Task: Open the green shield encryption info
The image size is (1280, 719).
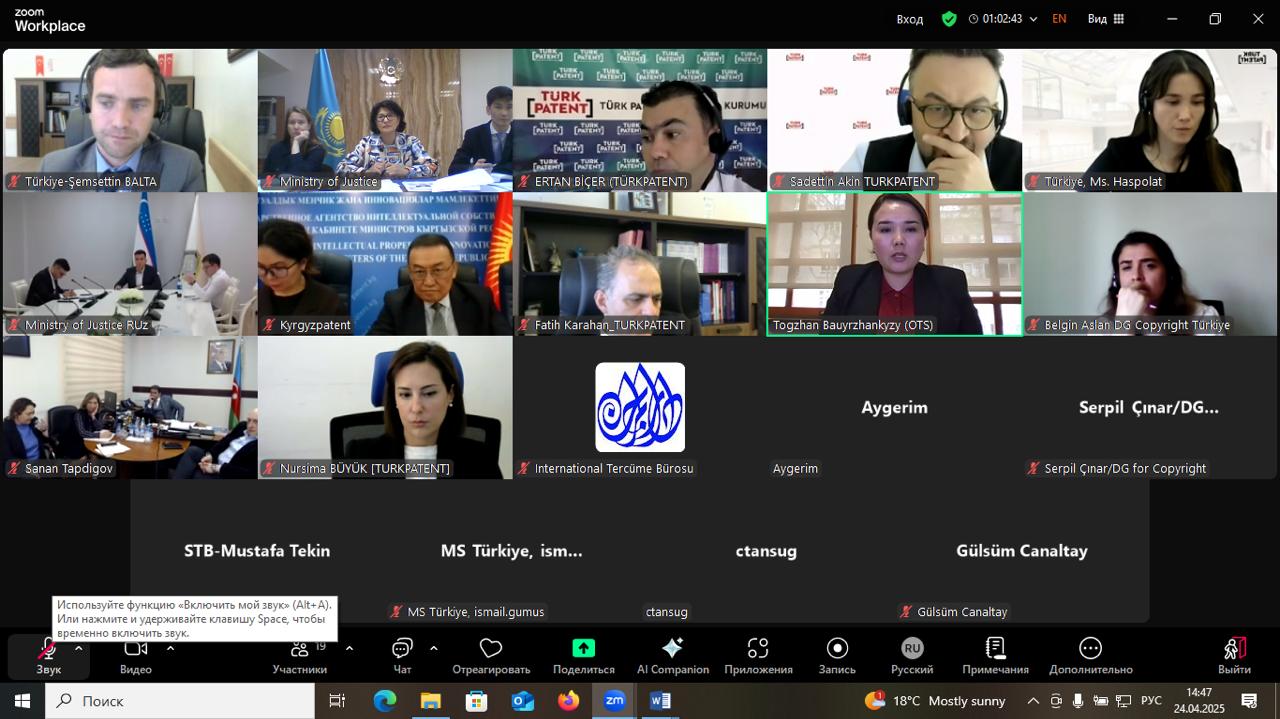Action: click(949, 19)
